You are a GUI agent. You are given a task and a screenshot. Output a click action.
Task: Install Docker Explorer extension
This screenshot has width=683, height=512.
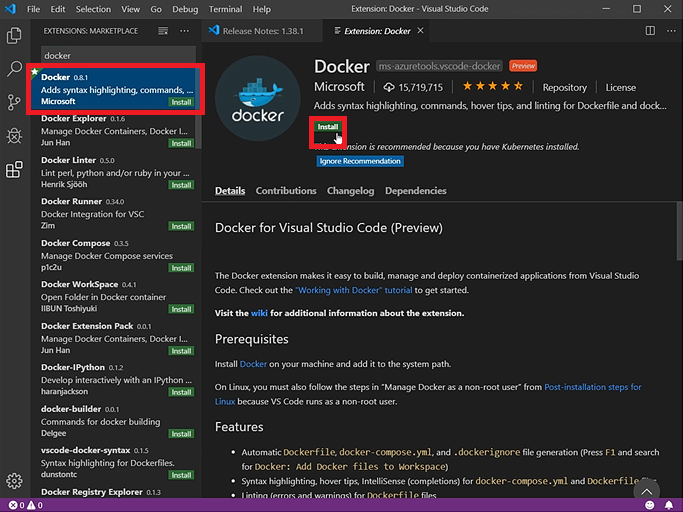[x=181, y=143]
